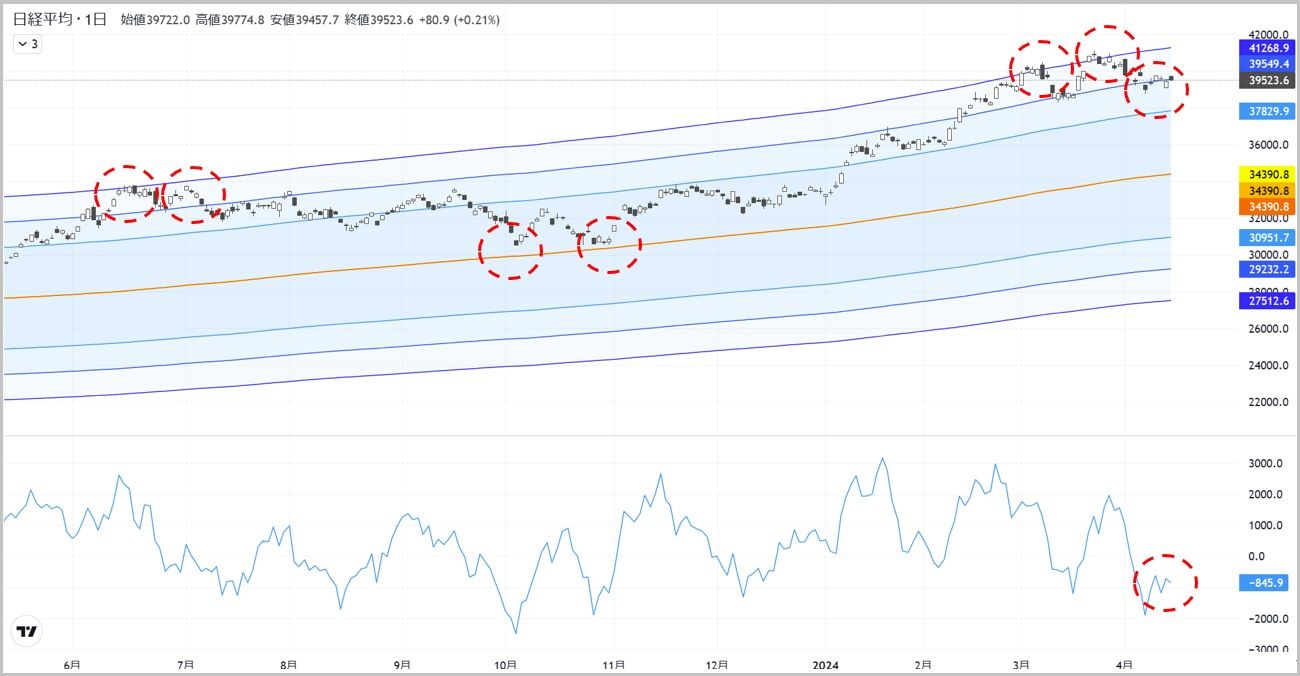Click the 始値39722.0 opening value in header
Viewport: 1300px width, 676px height.
pyautogui.click(x=156, y=20)
